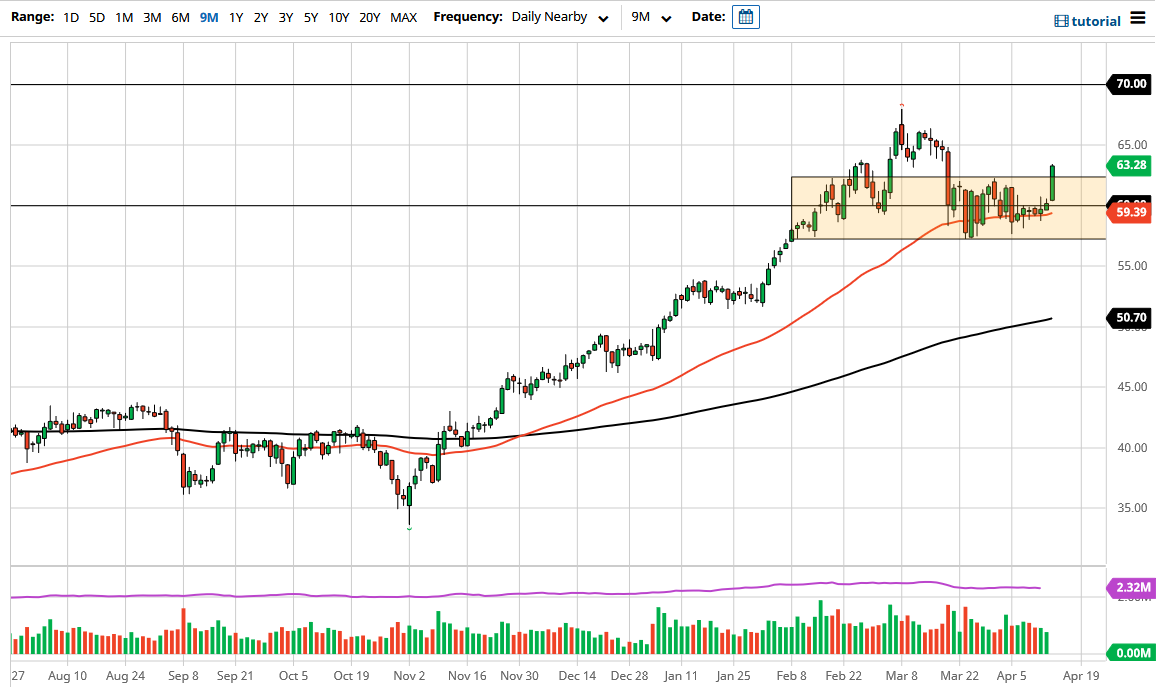The width and height of the screenshot is (1164, 693).
Task: Select the 20Y range
Action: pos(368,17)
